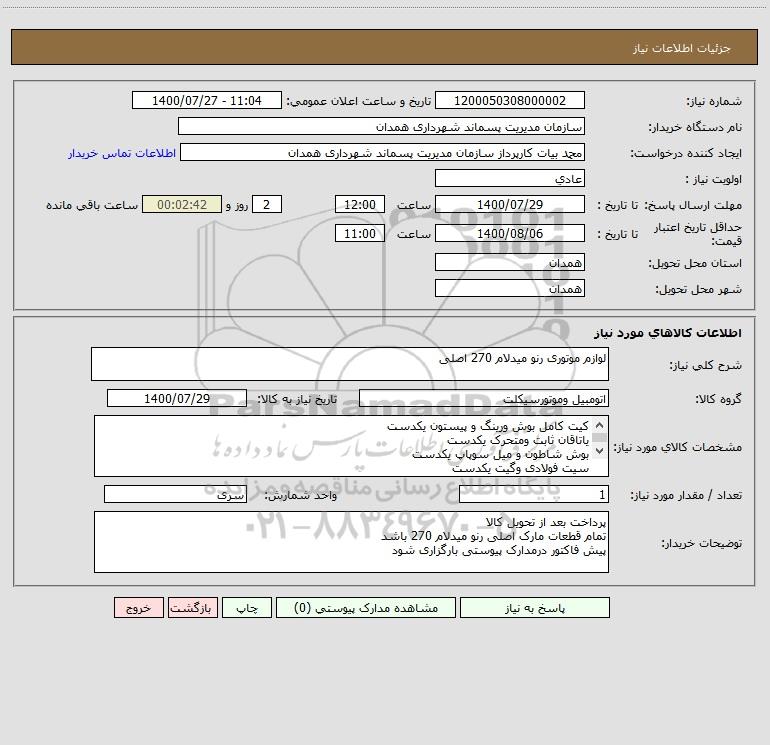Click the خروج exit button
The width and height of the screenshot is (770, 745).
tap(138, 608)
